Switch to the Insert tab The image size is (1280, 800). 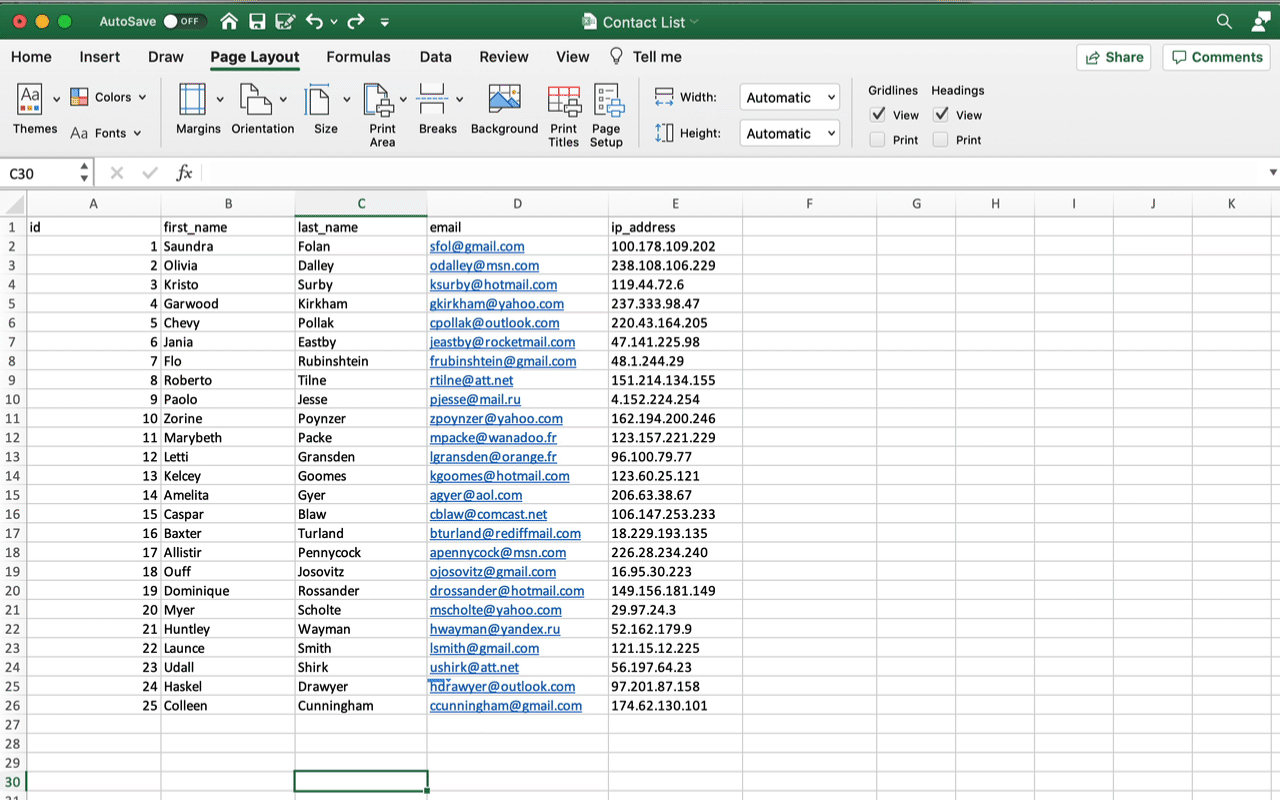100,57
